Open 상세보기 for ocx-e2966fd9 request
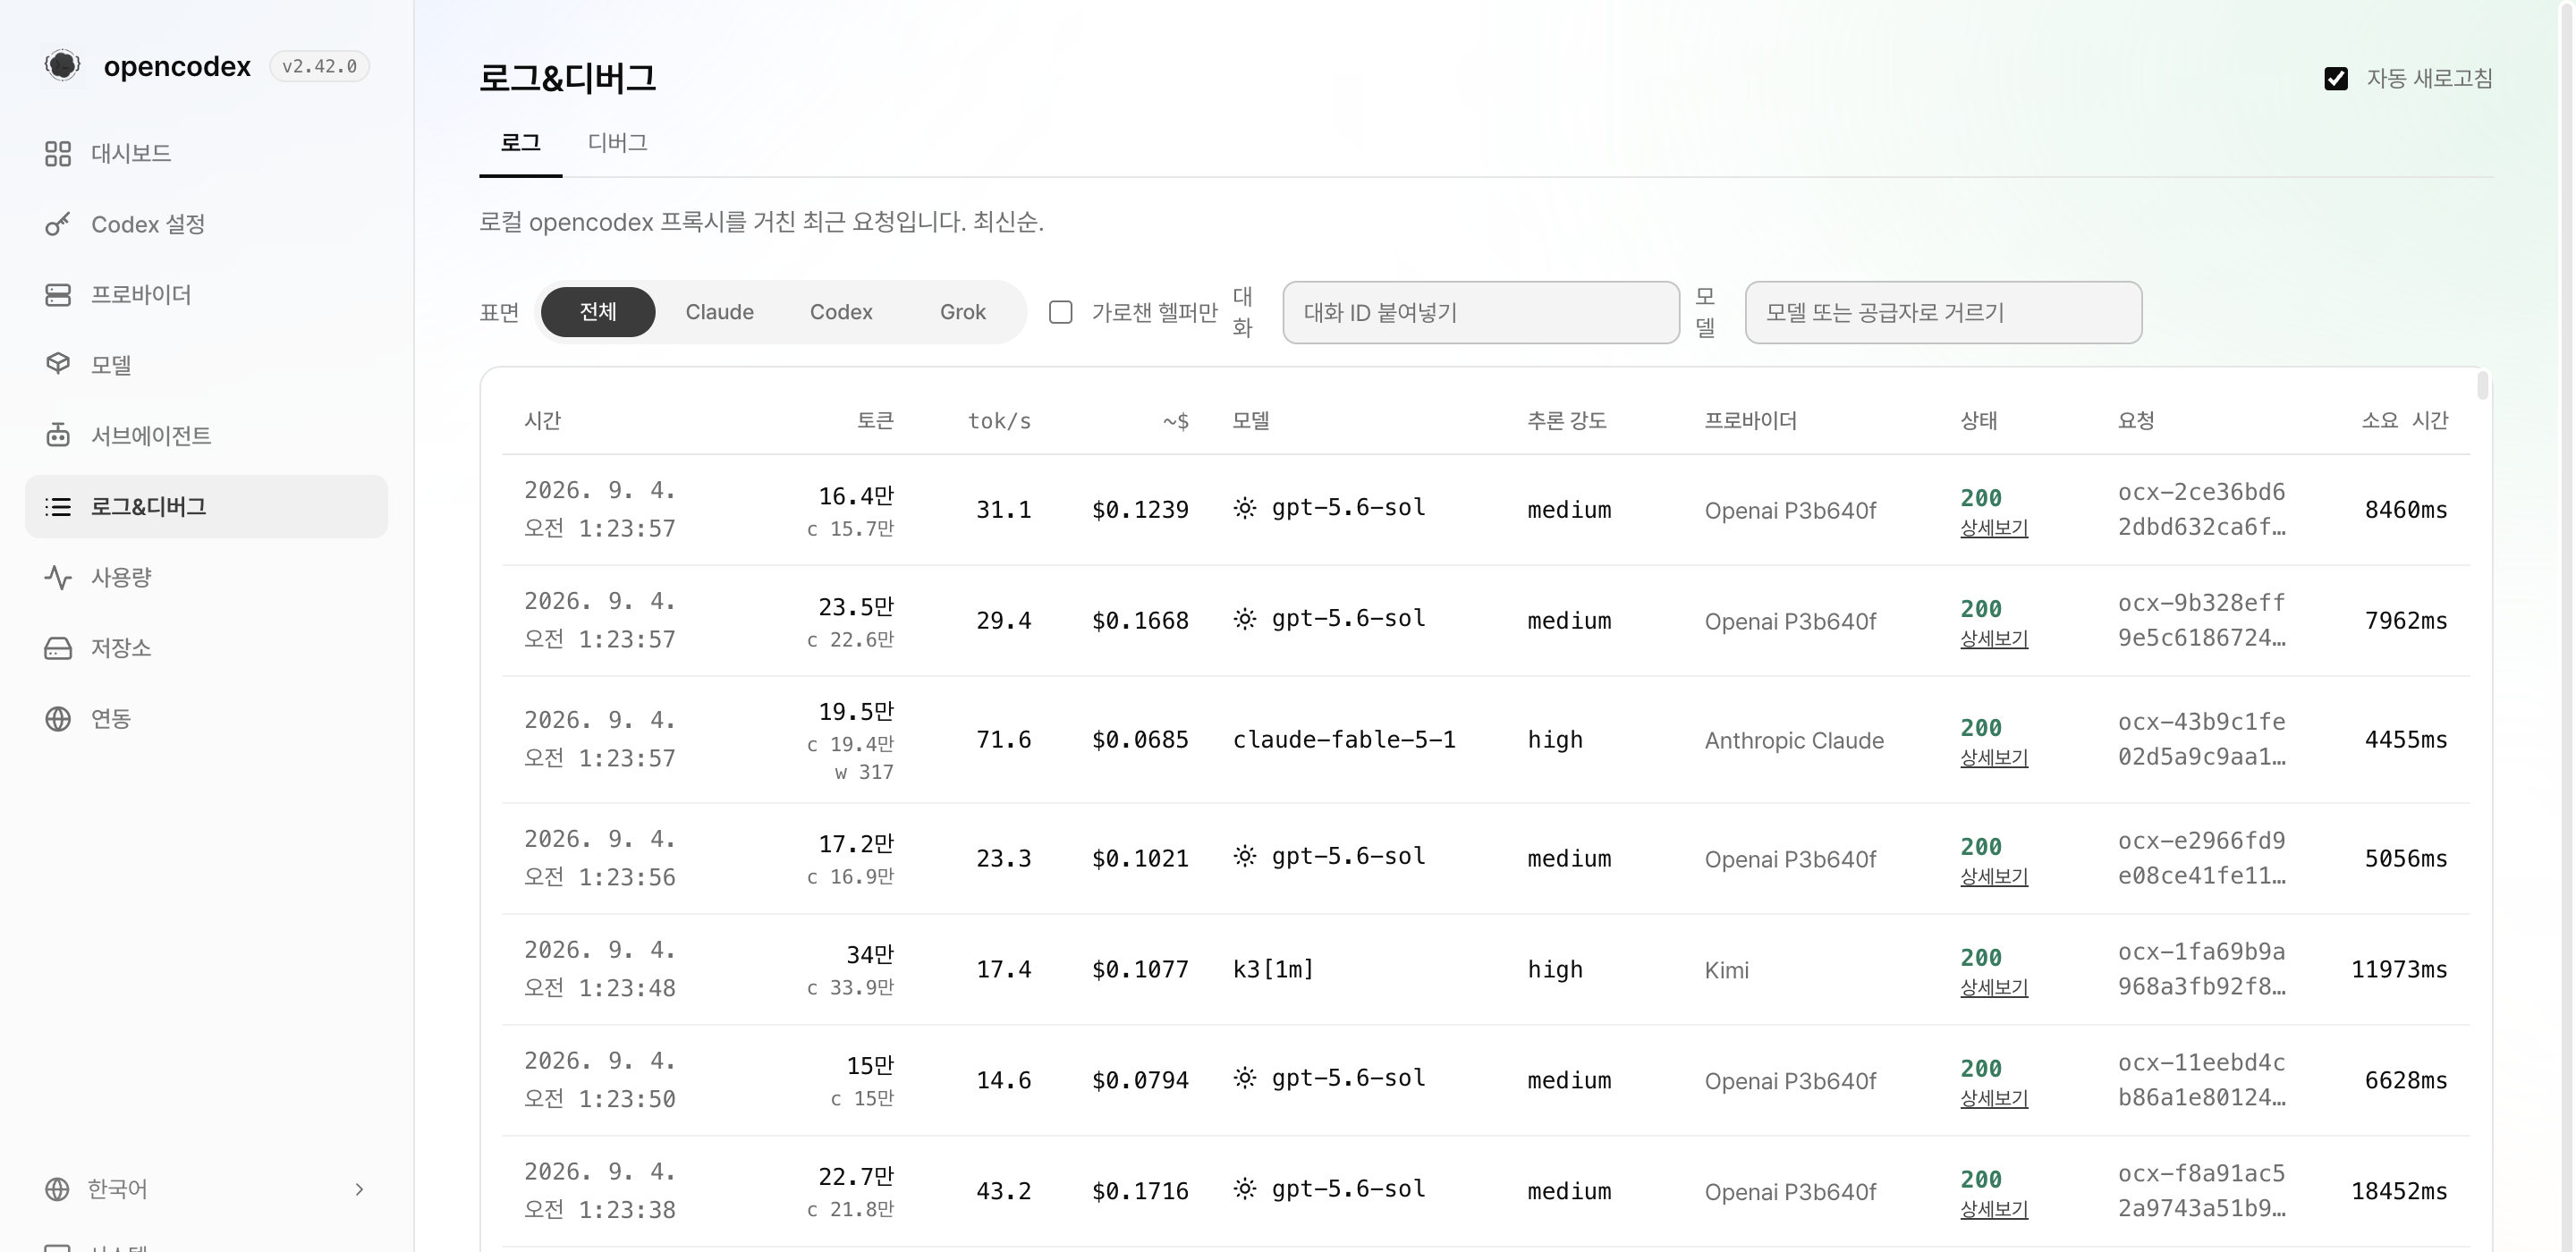Viewport: 2576px width, 1252px height. [1993, 876]
